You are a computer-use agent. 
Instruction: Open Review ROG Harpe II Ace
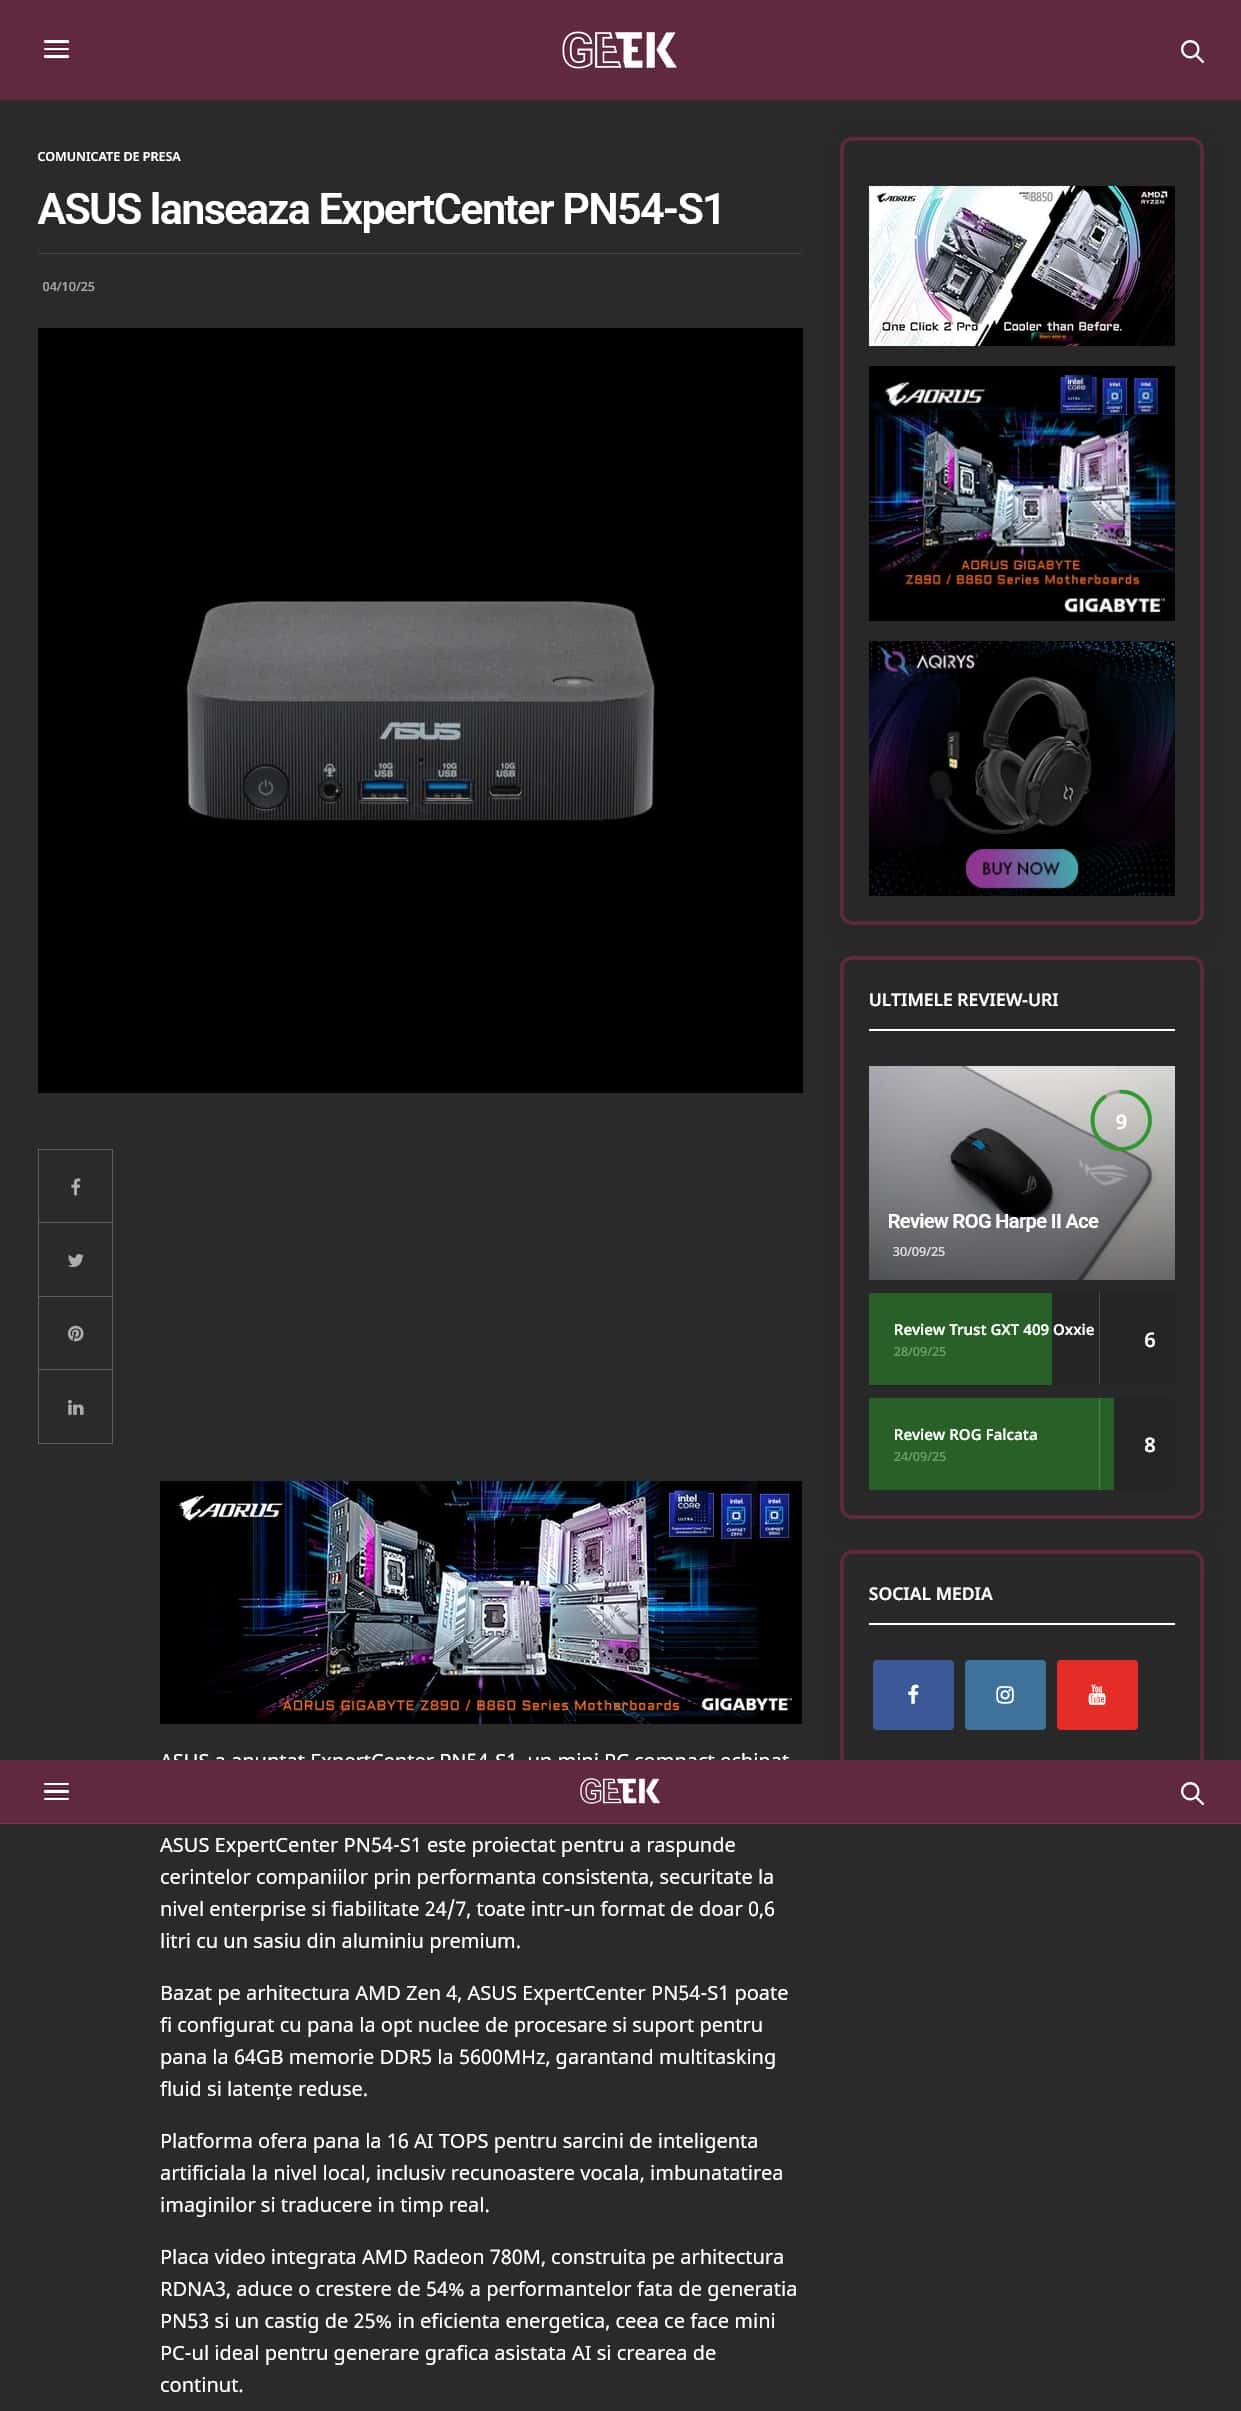click(992, 1221)
